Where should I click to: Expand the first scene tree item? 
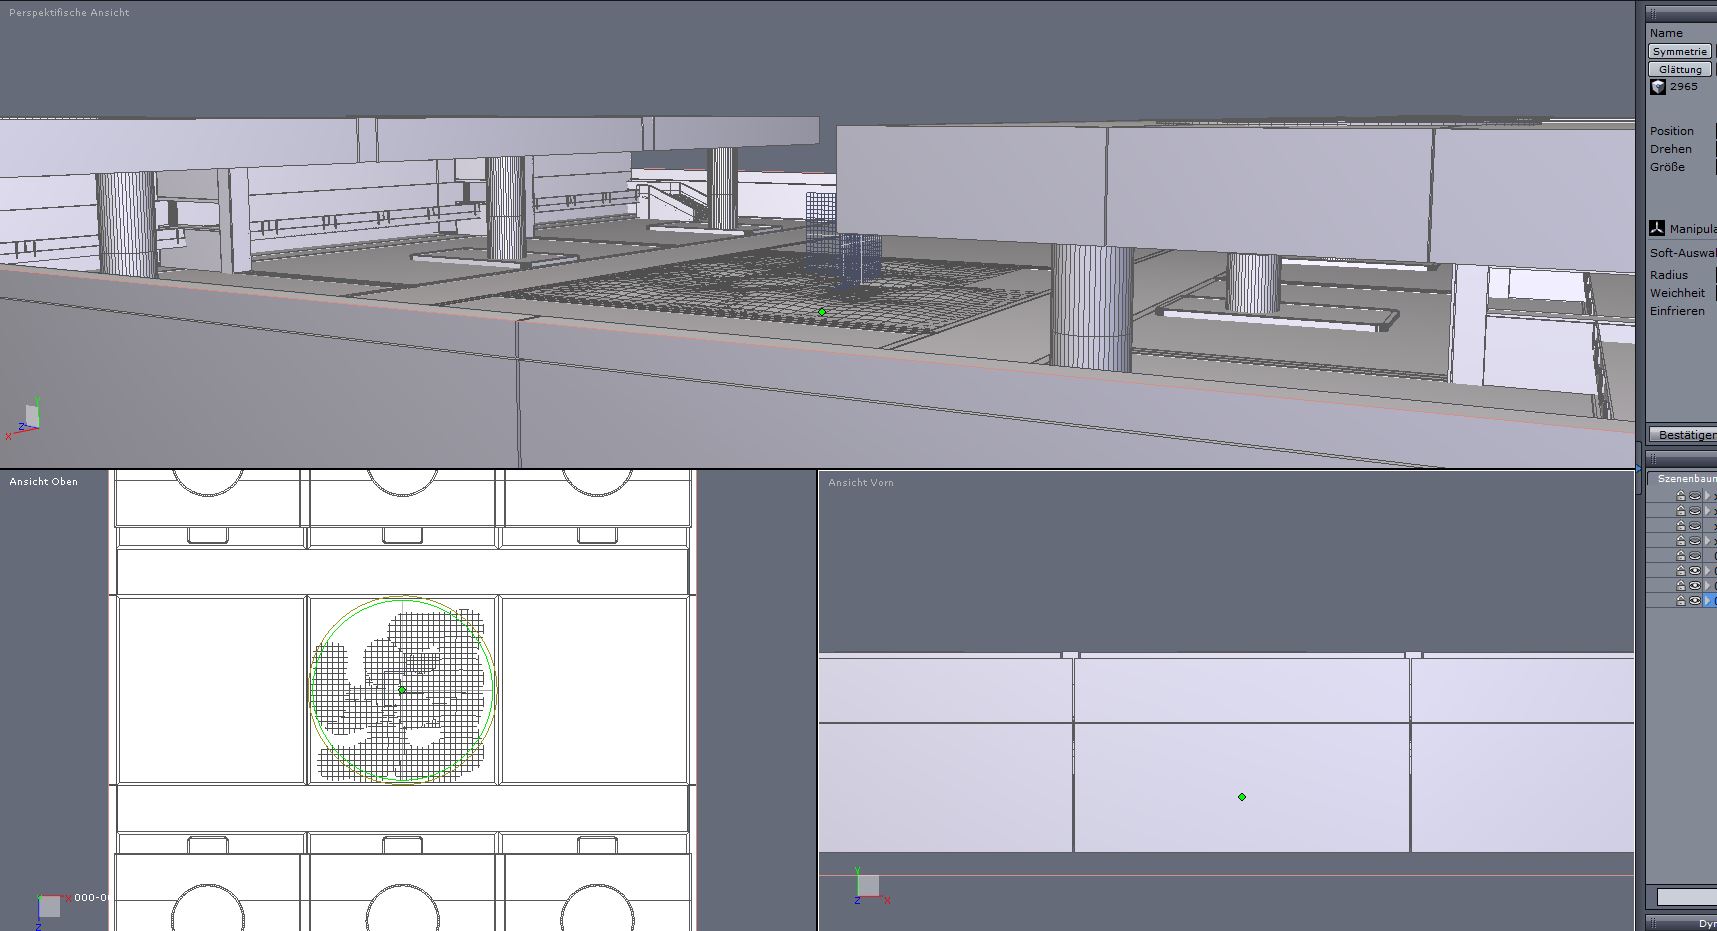click(1707, 495)
